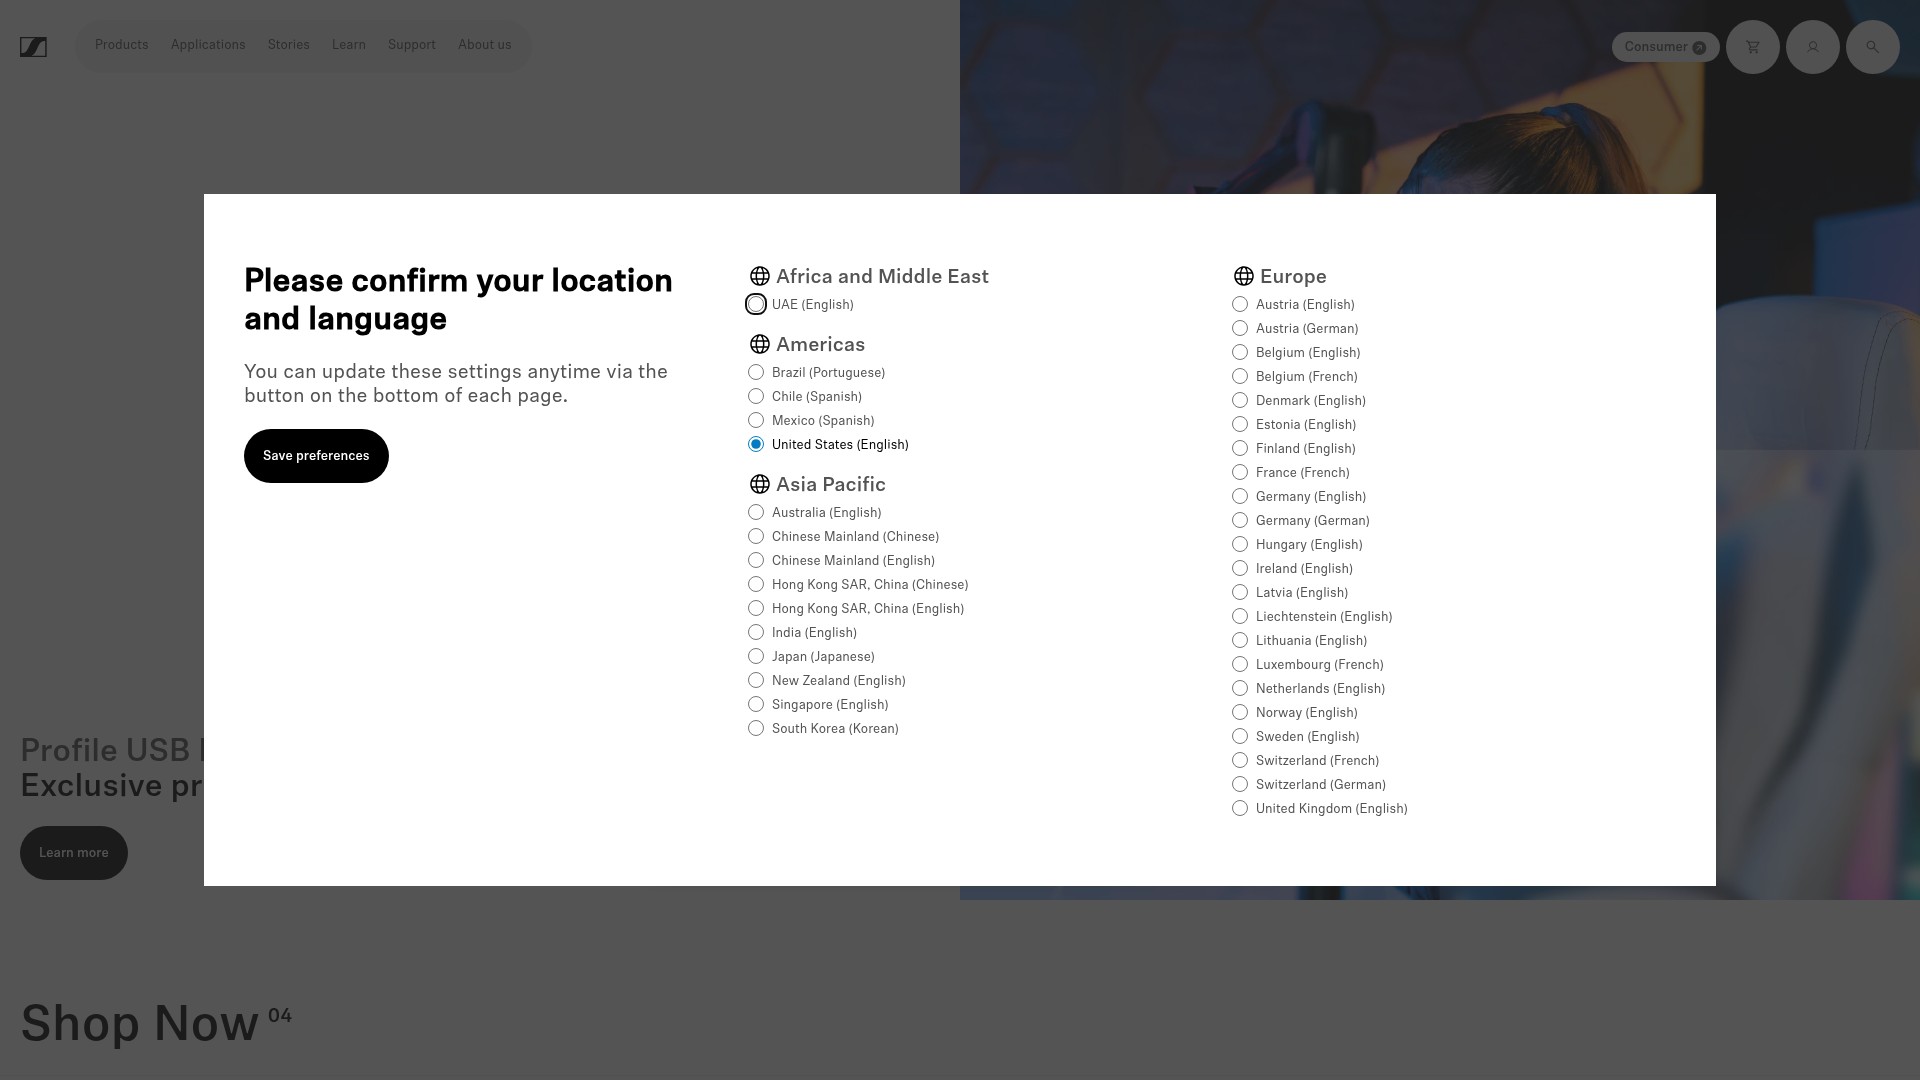Viewport: 1920px width, 1080px height.
Task: Select Norway (English) radio button
Action: 1240,712
